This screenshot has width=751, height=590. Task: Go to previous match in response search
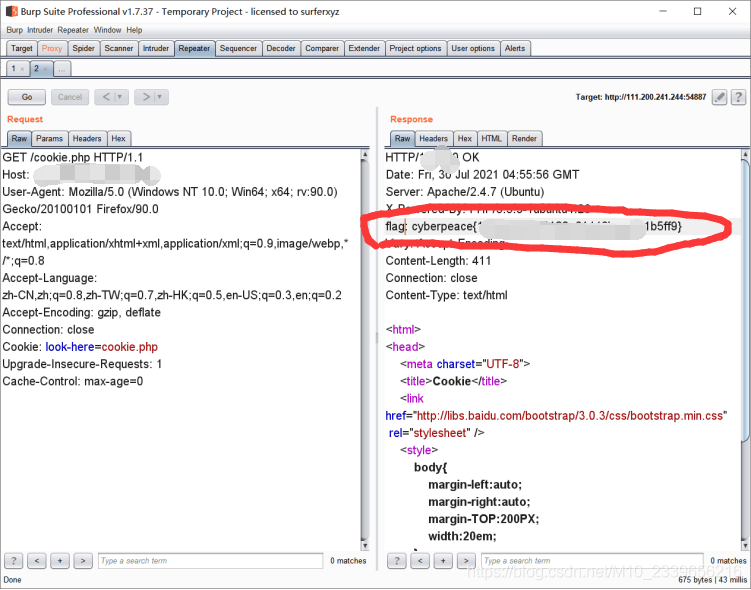(x=420, y=560)
